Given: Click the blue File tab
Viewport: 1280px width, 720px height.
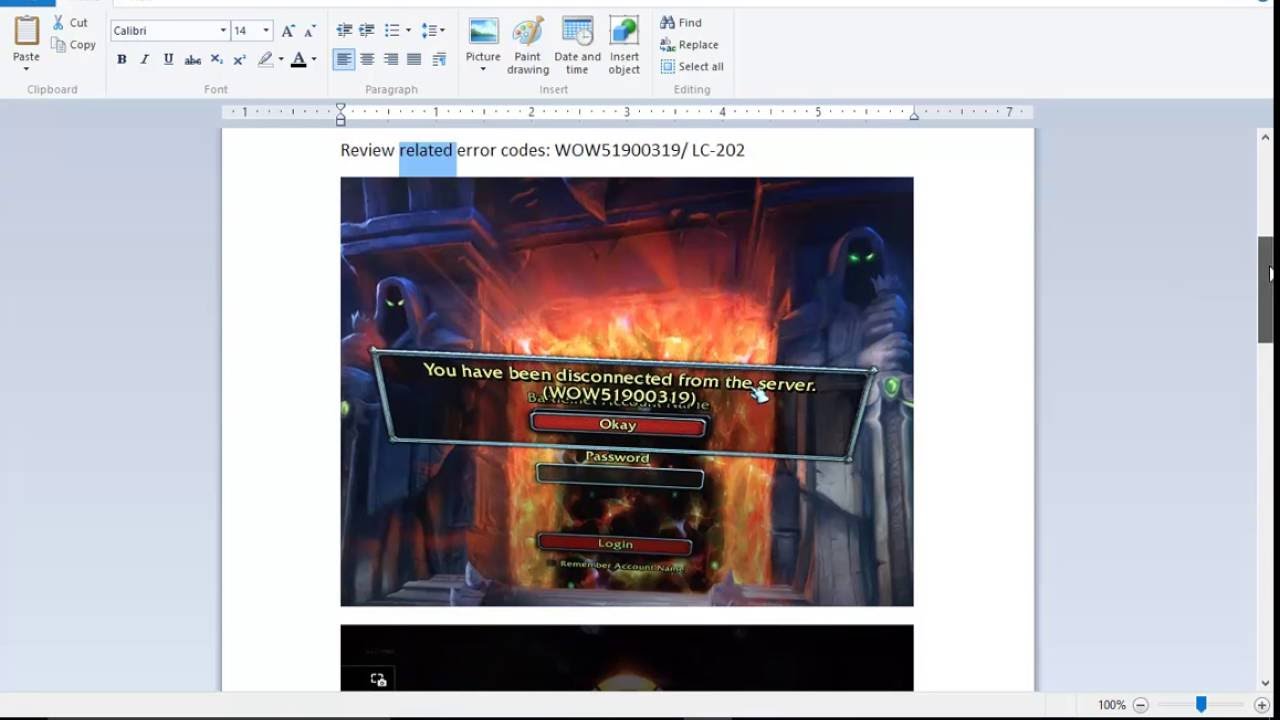Looking at the screenshot, I should pyautogui.click(x=27, y=3).
